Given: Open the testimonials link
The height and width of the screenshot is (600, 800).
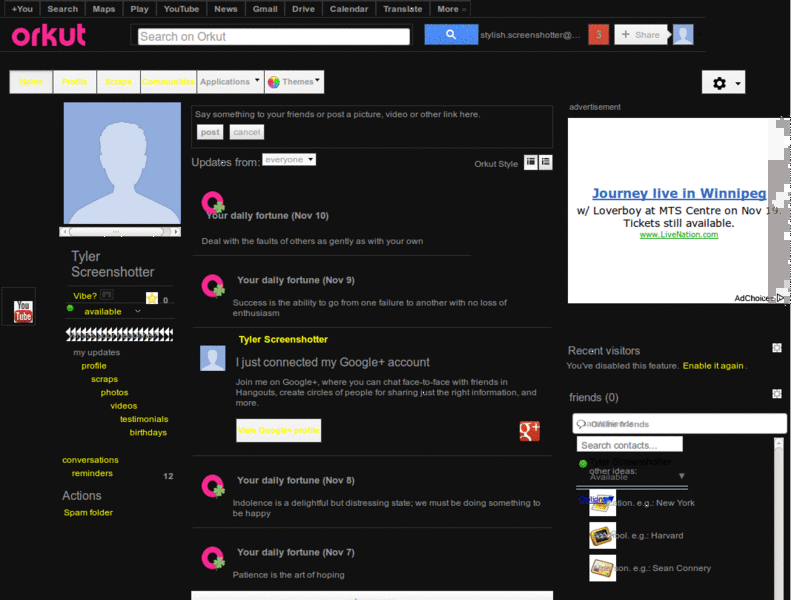Looking at the screenshot, I should point(144,419).
